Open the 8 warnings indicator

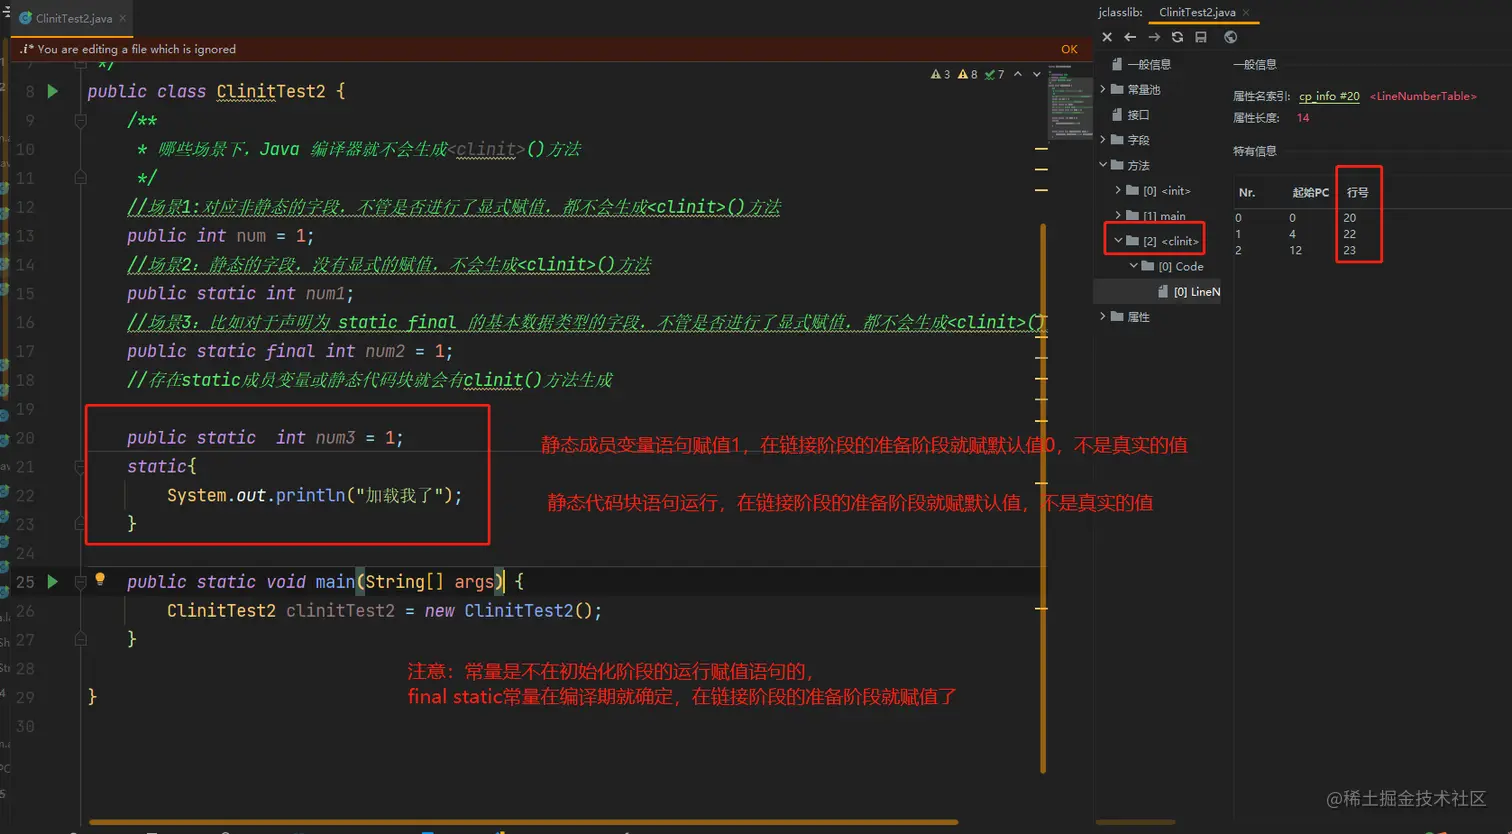967,74
